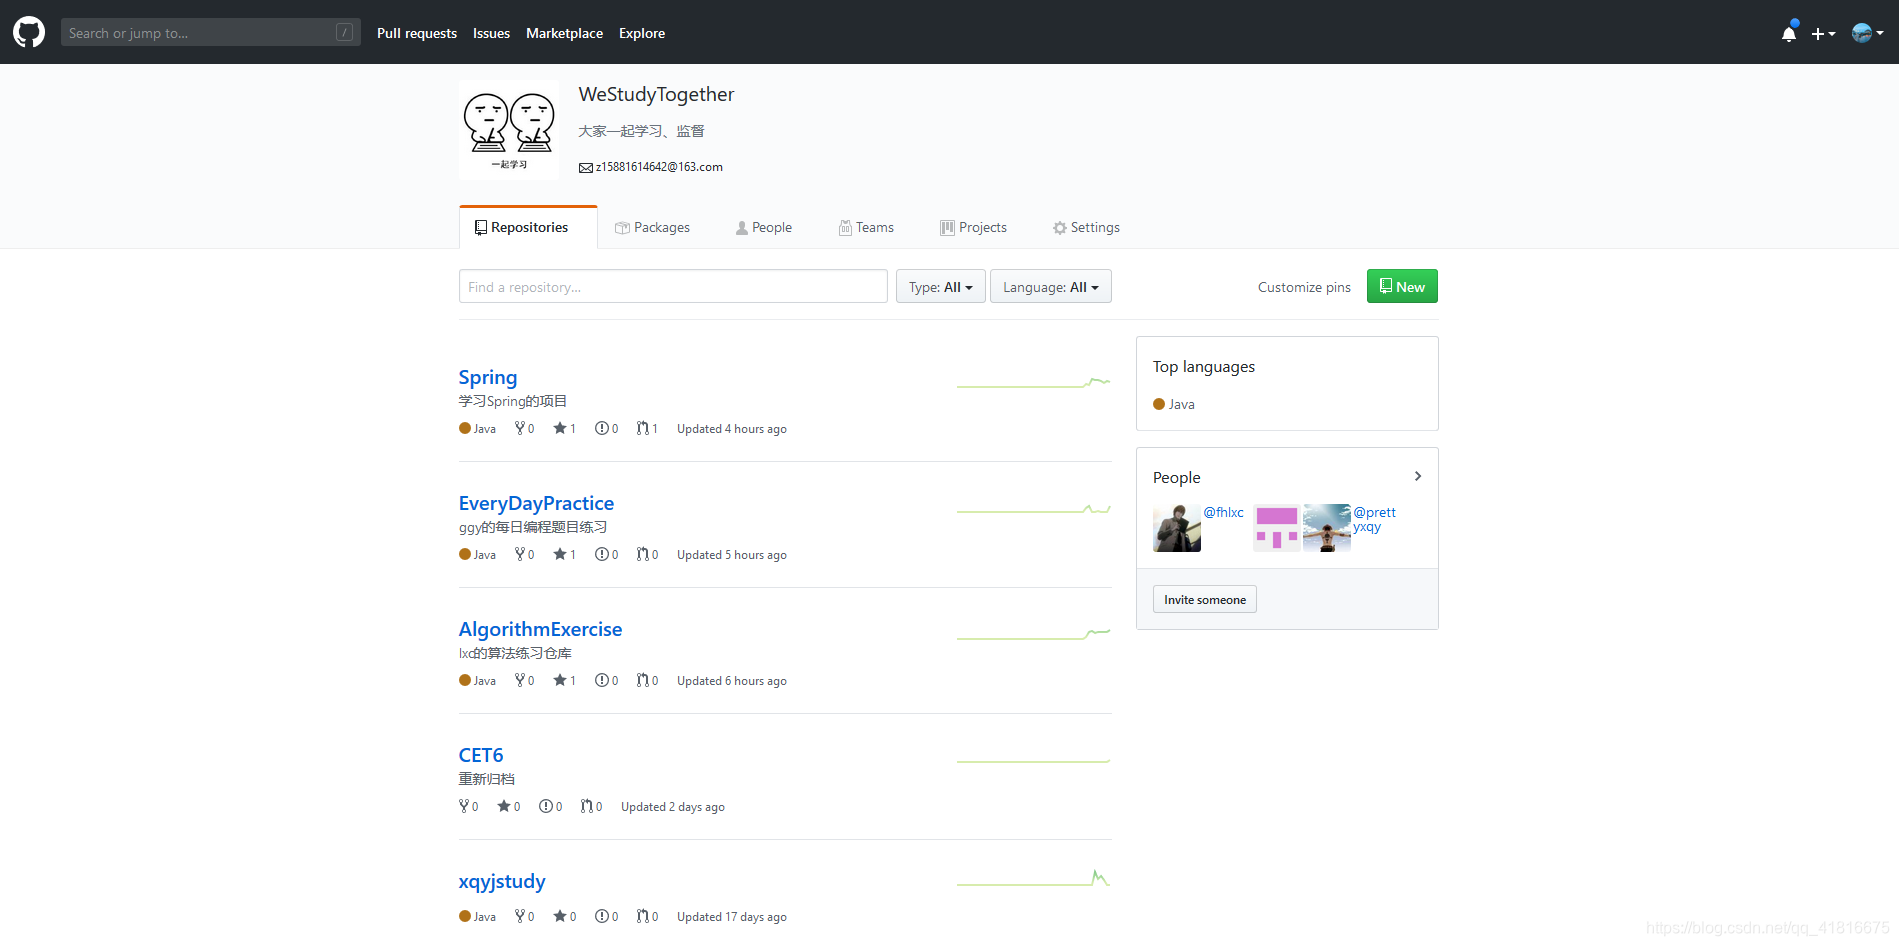Click the pink pixel identicon member avatar
1899x946 pixels.
(1277, 528)
